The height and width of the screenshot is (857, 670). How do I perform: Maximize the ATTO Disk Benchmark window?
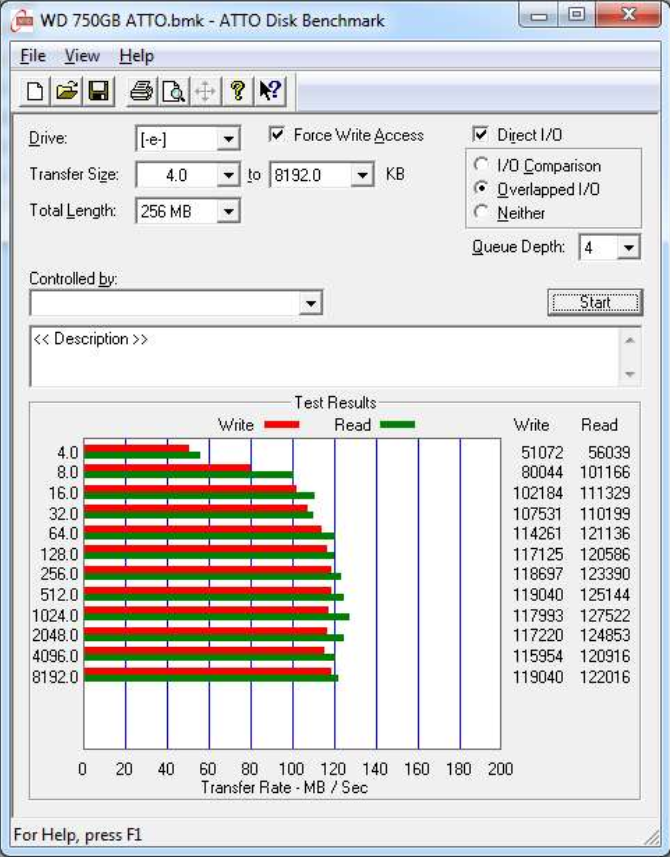point(577,15)
